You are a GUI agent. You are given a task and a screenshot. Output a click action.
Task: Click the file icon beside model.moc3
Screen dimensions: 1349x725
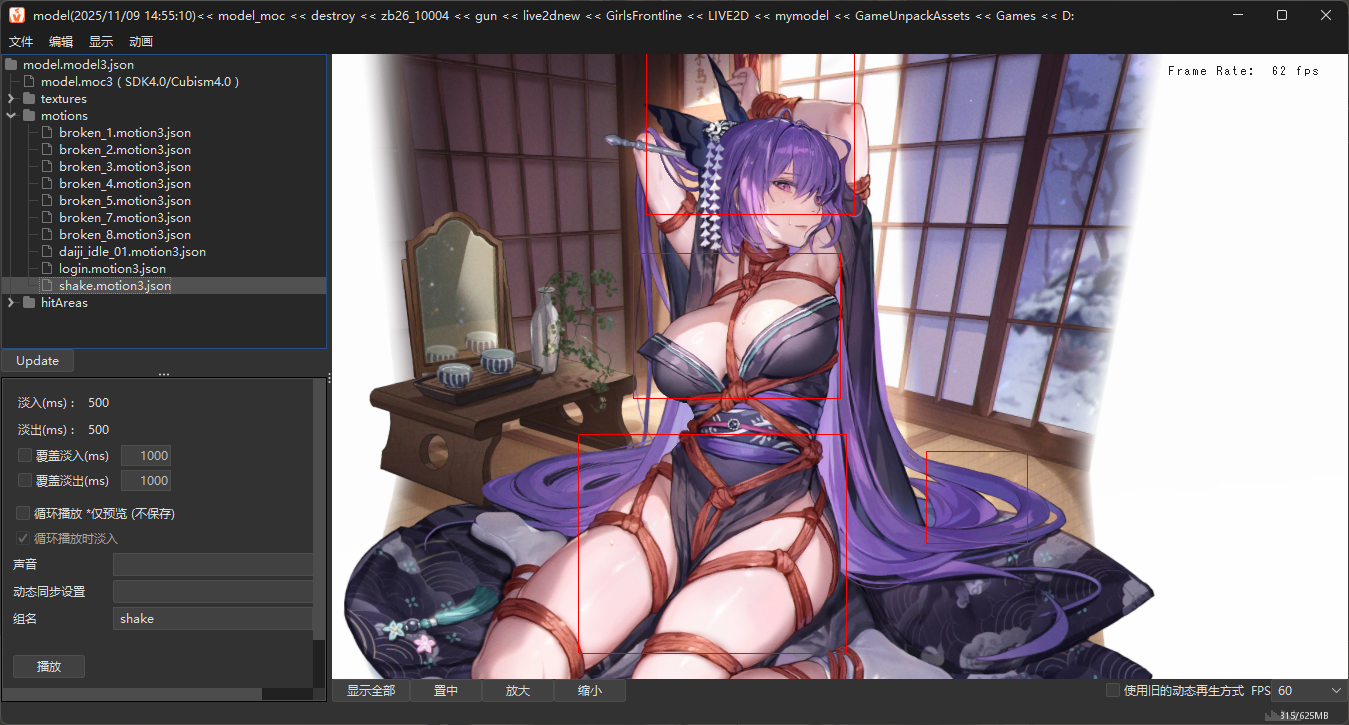29,81
